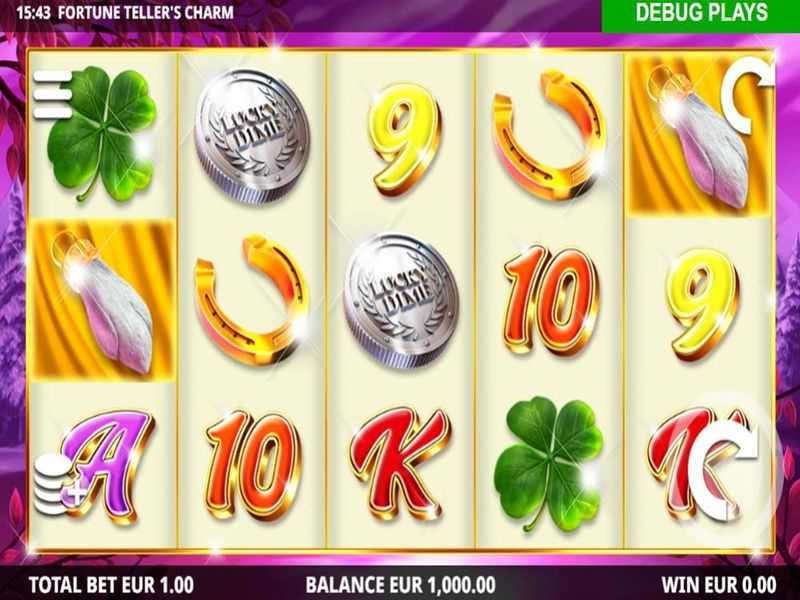This screenshot has height=600, width=800.
Task: Click the rabbit foot symbol on reel one
Action: (104, 300)
